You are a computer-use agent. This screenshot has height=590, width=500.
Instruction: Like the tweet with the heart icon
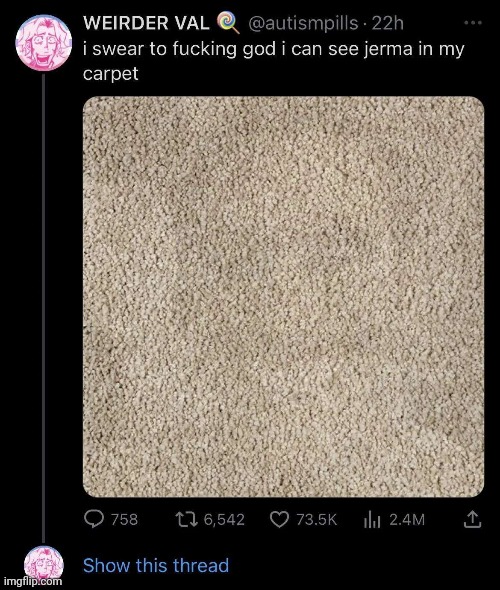click(280, 520)
